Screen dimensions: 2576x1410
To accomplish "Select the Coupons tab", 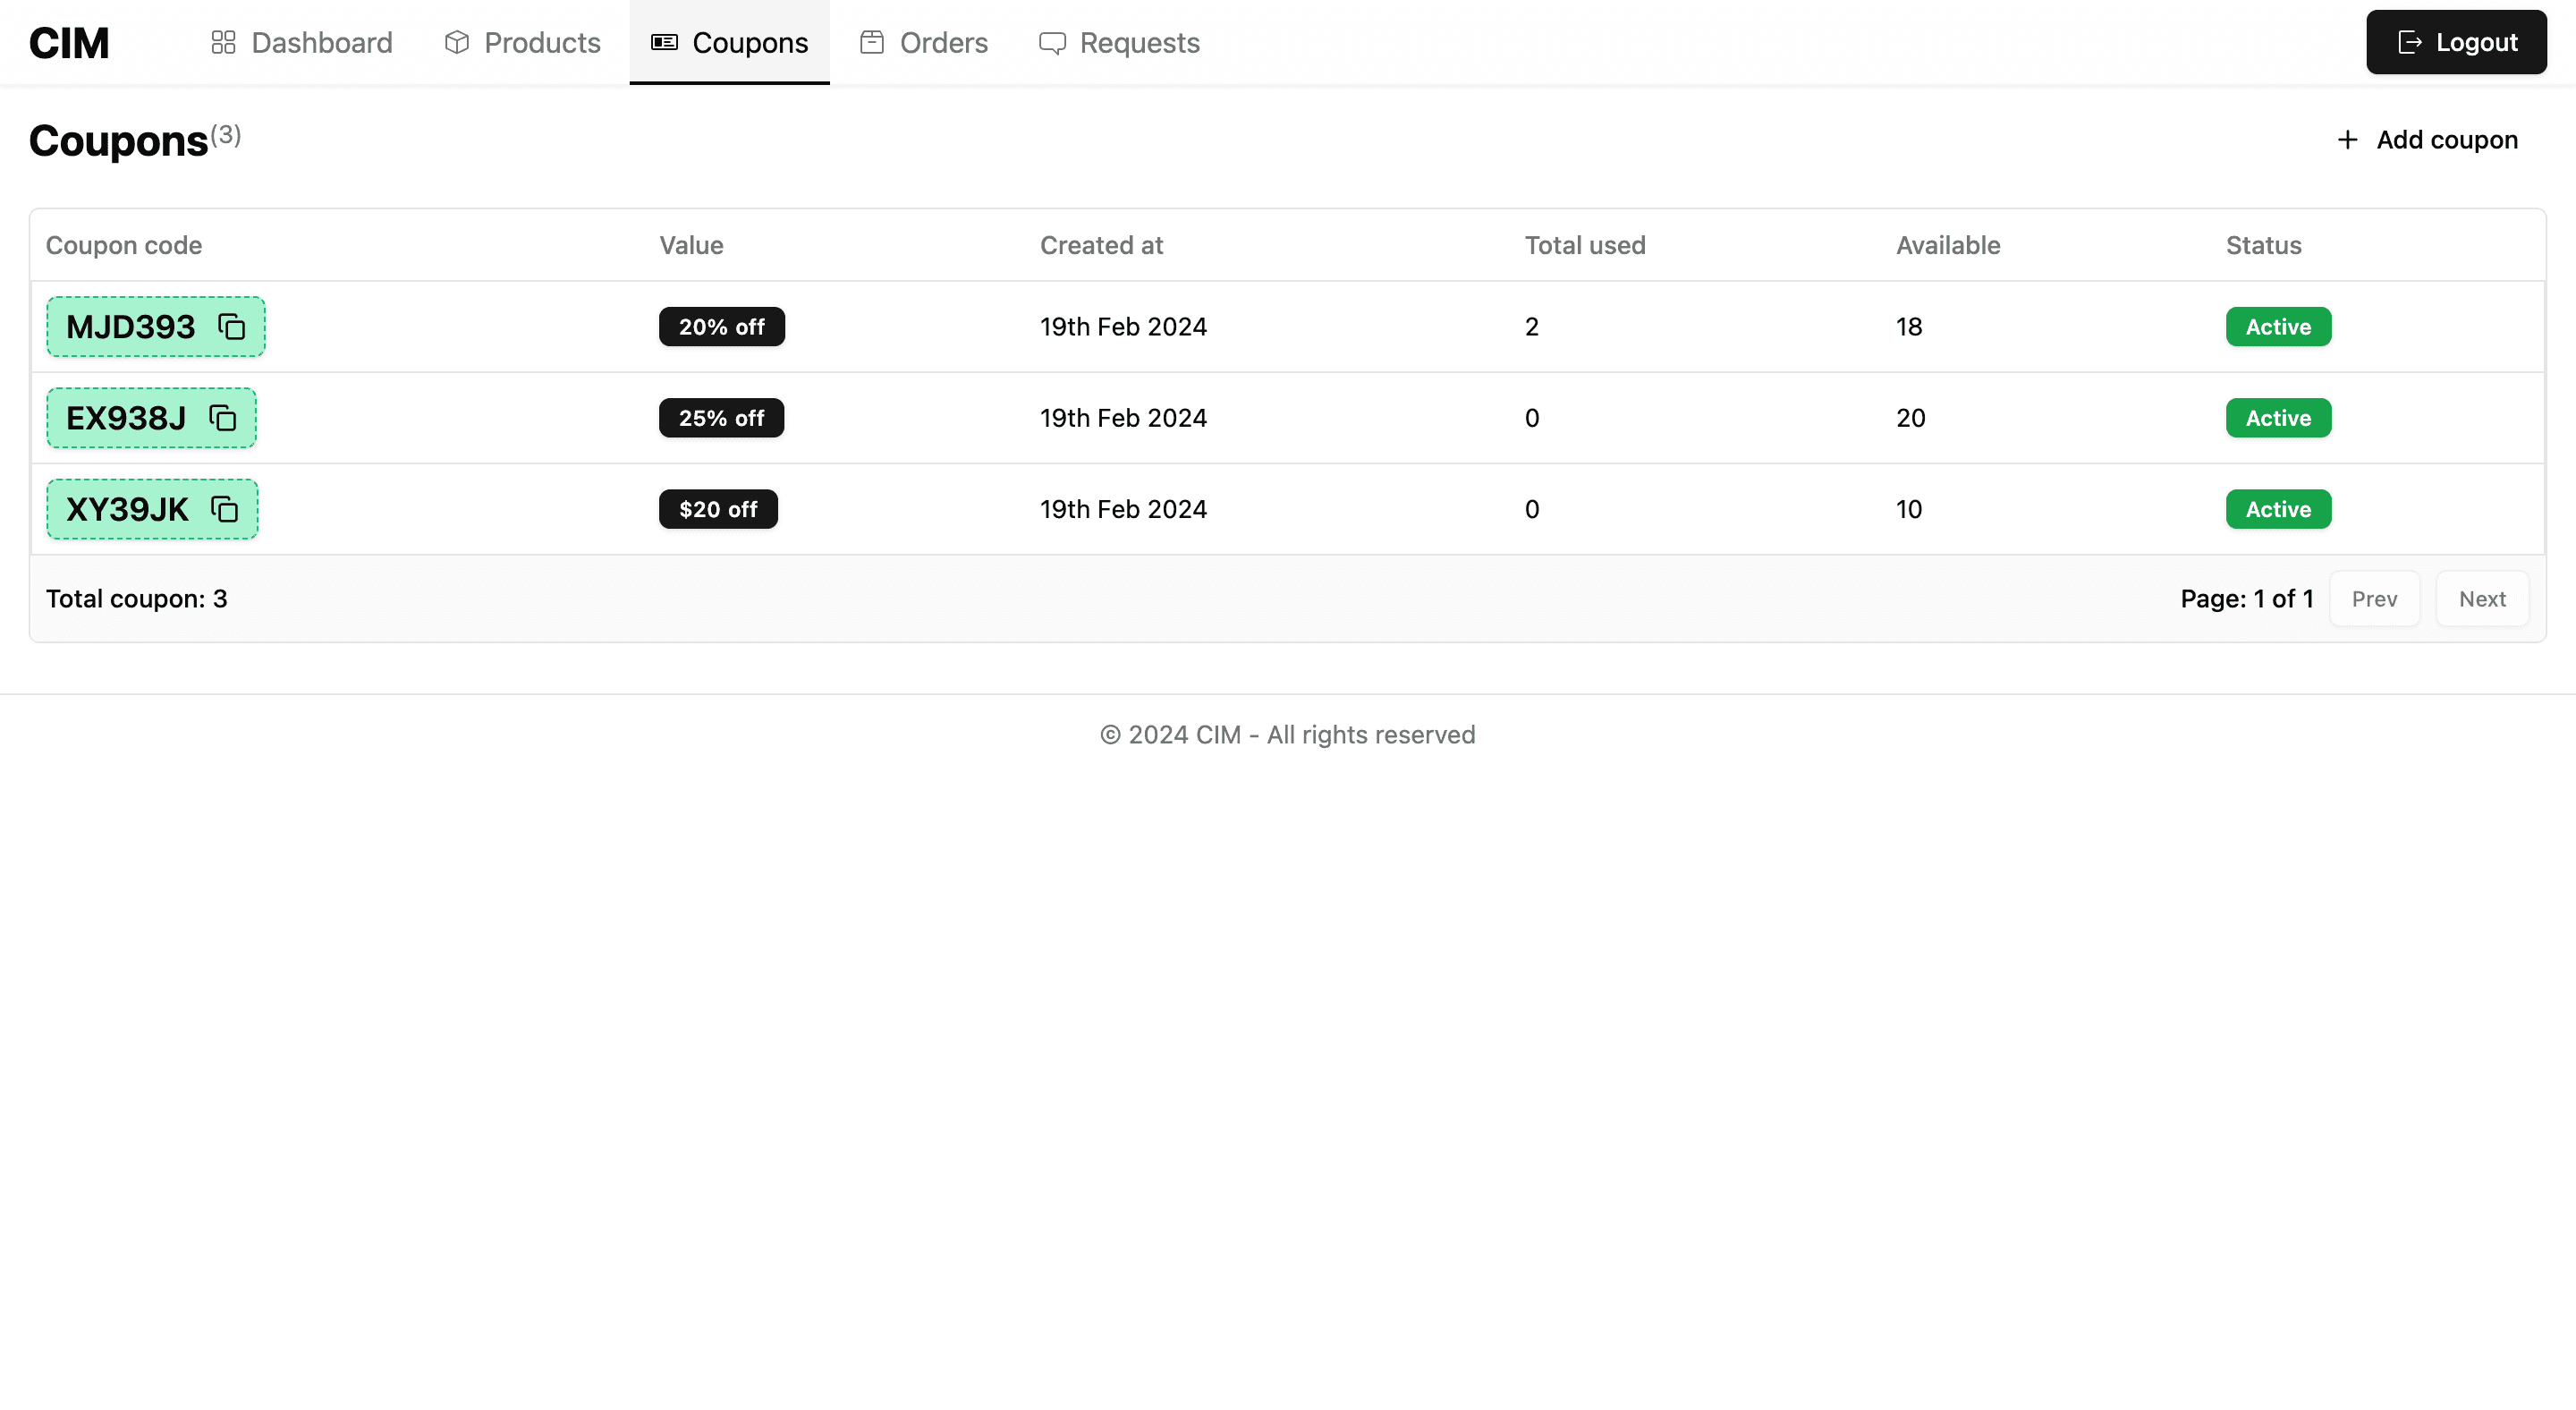I will [729, 43].
